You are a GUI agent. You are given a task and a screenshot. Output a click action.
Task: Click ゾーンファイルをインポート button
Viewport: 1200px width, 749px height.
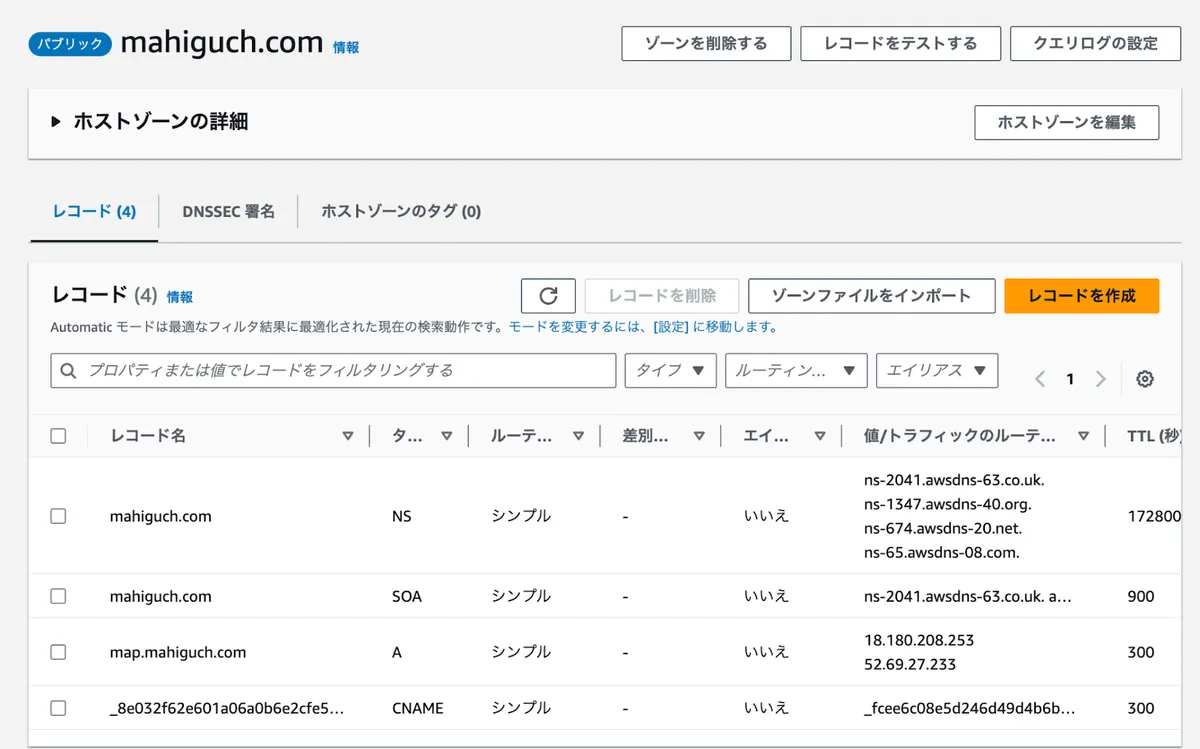[x=872, y=296]
